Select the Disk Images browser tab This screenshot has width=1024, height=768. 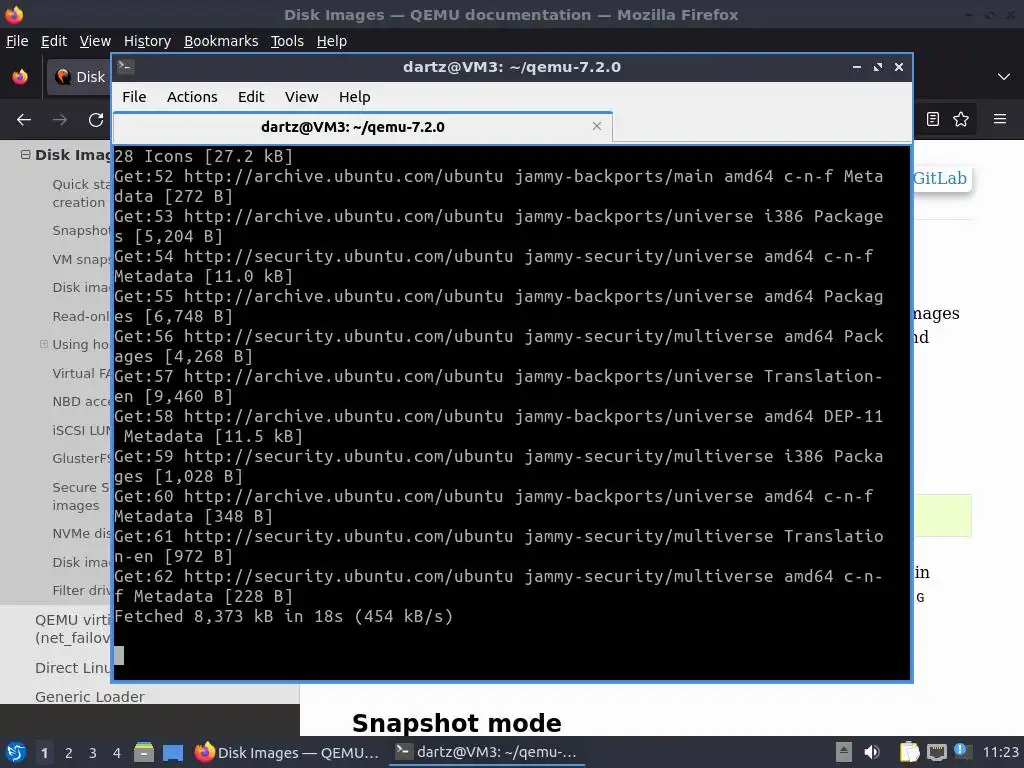79,76
